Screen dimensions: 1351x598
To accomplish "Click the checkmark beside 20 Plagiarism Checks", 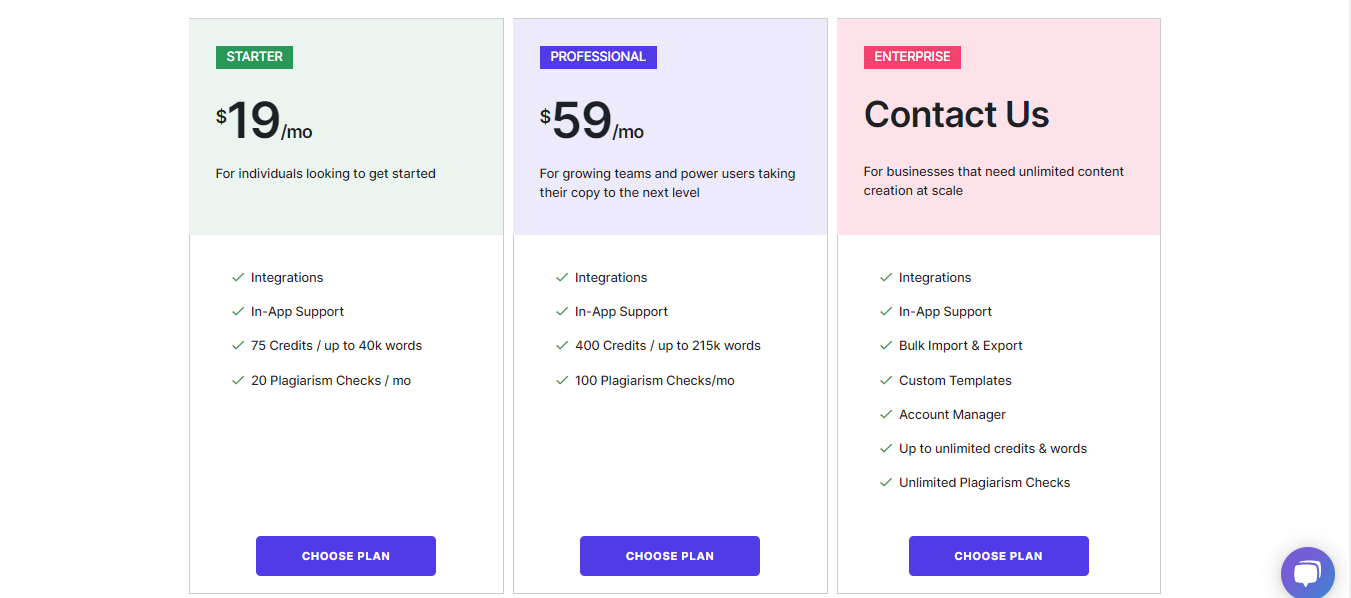I will pyautogui.click(x=238, y=380).
